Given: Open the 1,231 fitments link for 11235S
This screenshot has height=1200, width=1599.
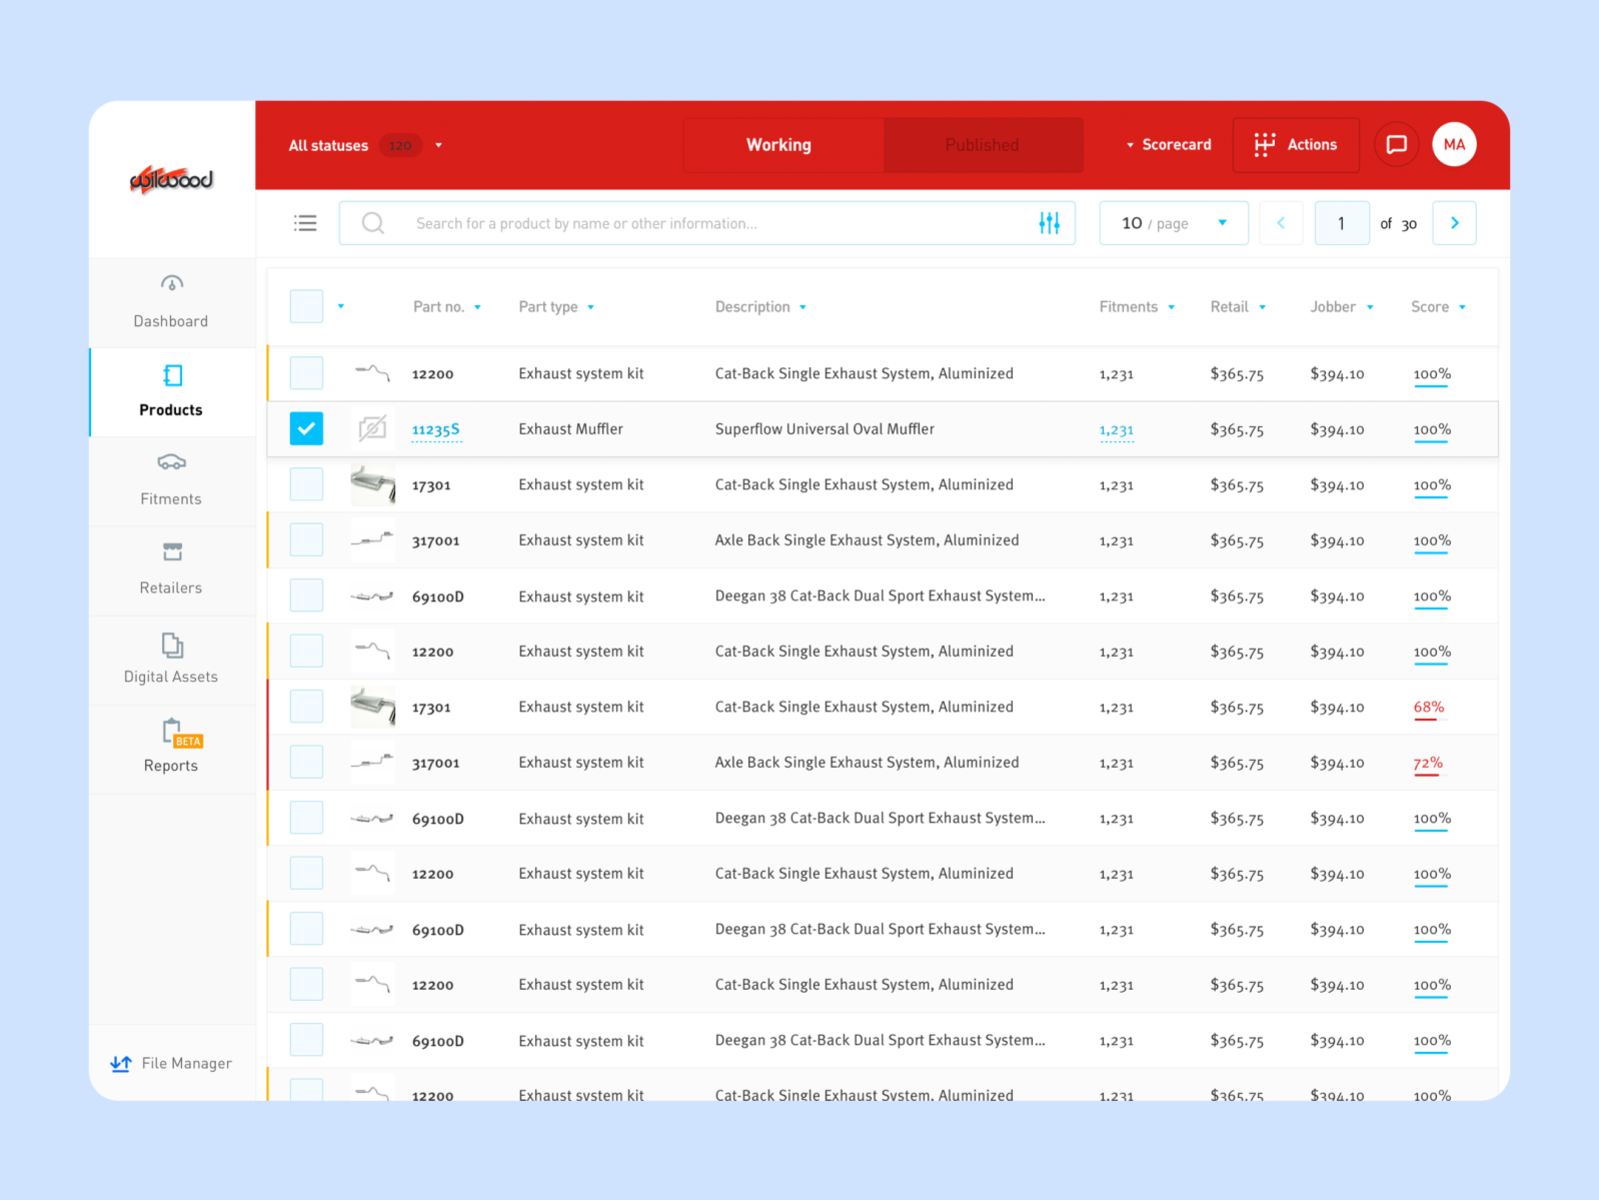Looking at the screenshot, I should coord(1116,430).
